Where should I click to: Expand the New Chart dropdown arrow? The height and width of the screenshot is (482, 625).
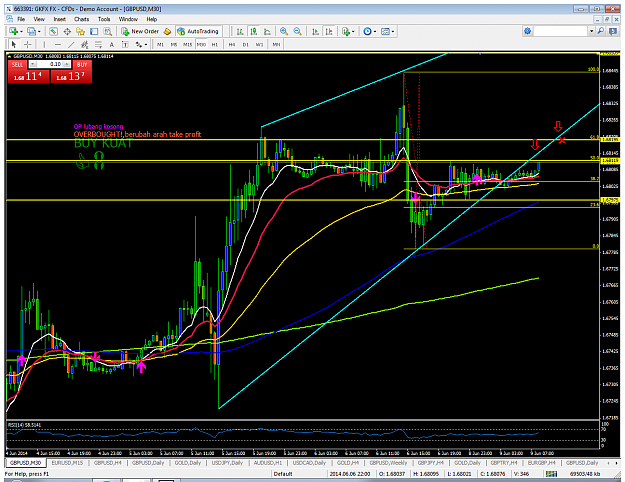coord(21,31)
